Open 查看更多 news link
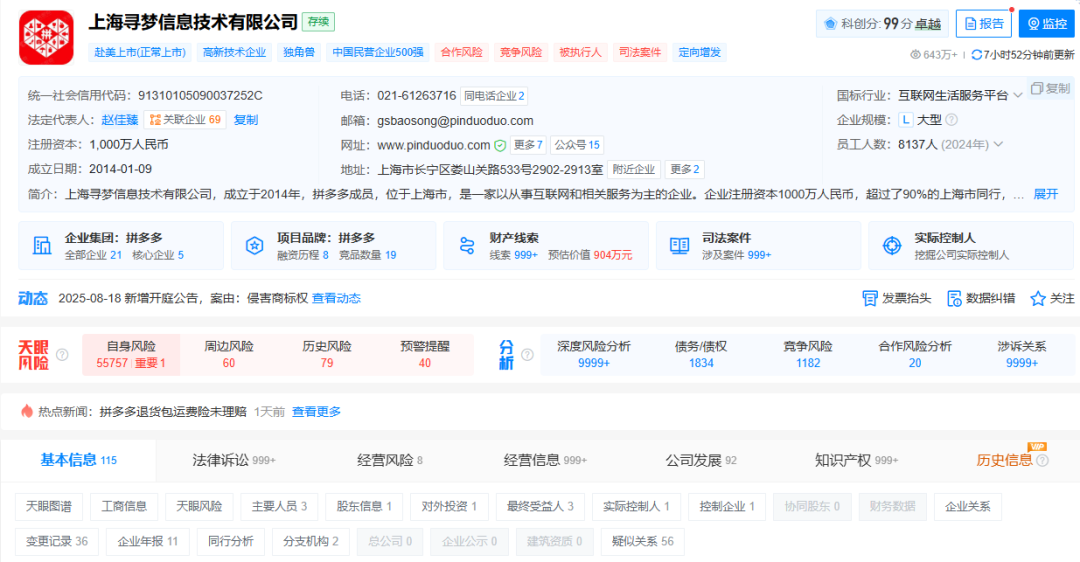Screen dimensions: 1080x562 tap(316, 412)
